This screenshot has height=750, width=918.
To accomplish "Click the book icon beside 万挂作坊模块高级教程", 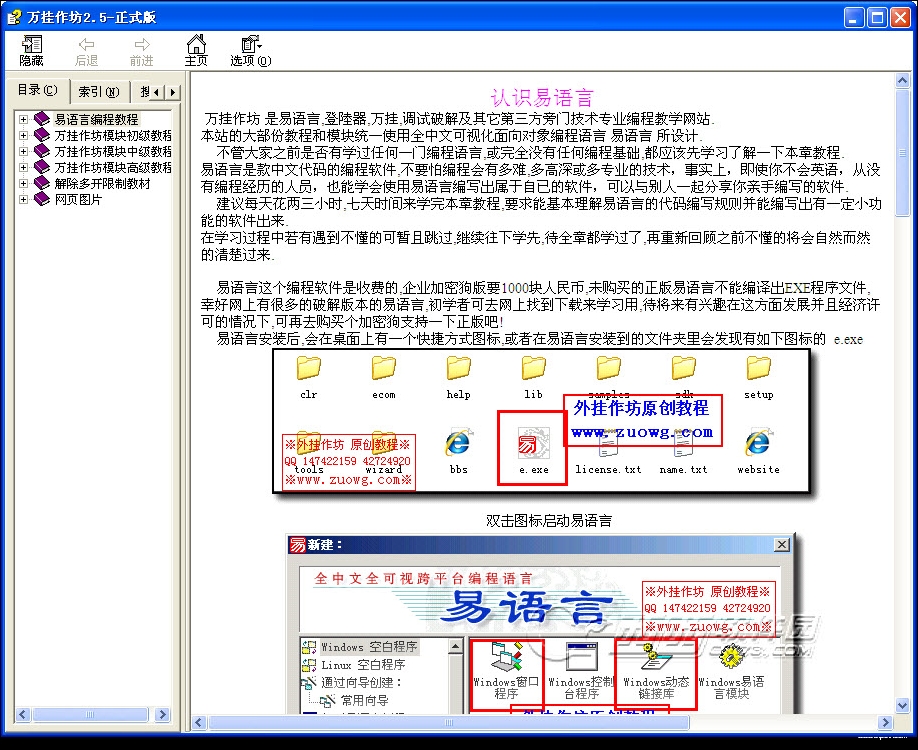I will tap(42, 167).
